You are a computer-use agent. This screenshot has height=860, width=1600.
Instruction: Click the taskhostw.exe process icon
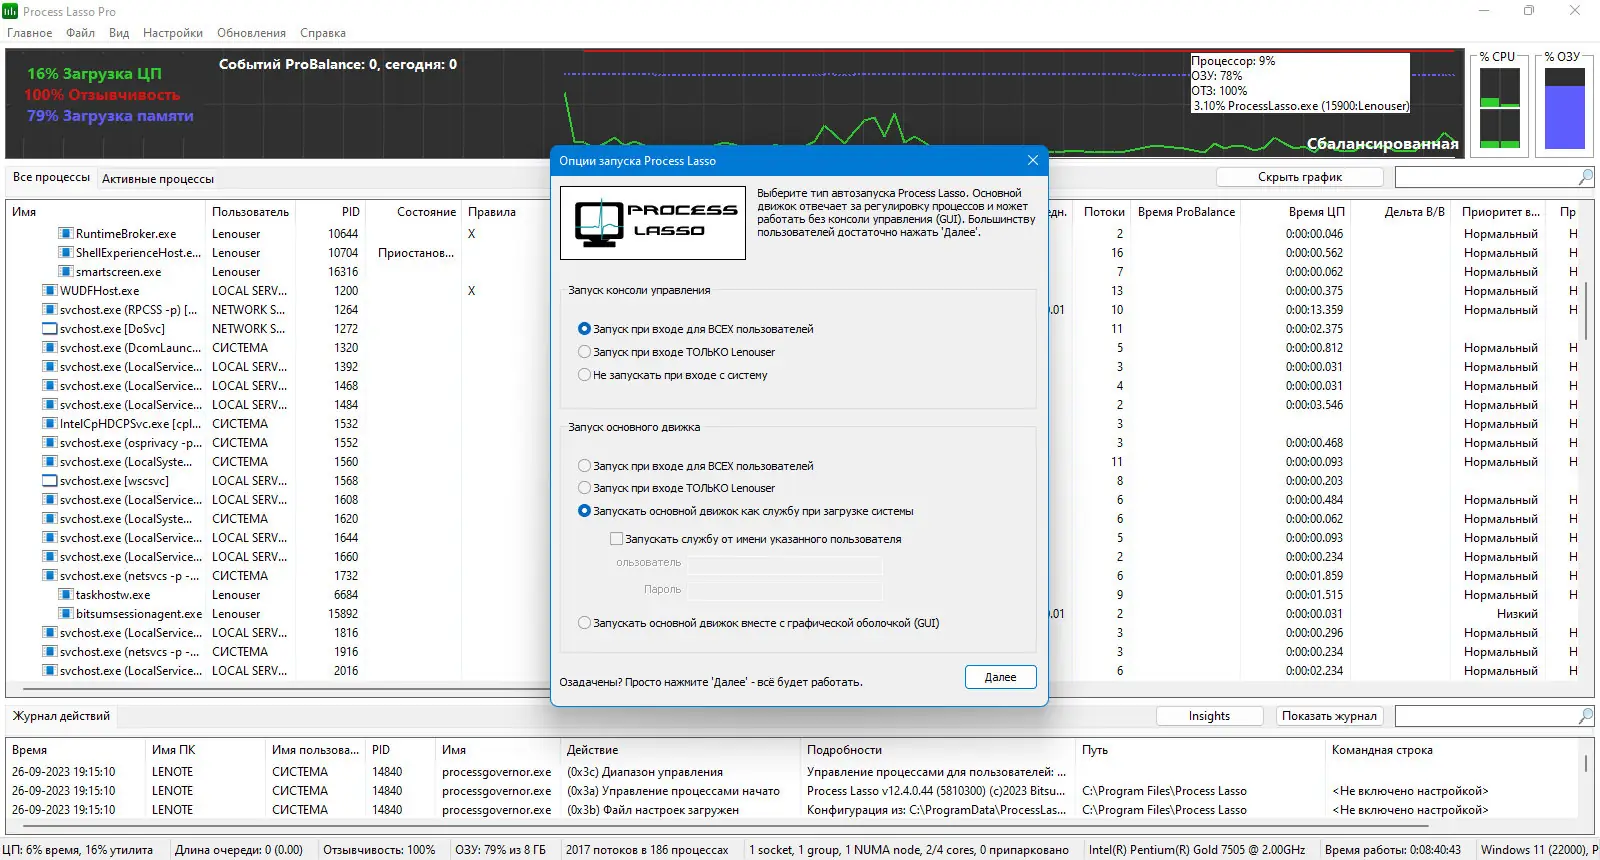tap(66, 595)
